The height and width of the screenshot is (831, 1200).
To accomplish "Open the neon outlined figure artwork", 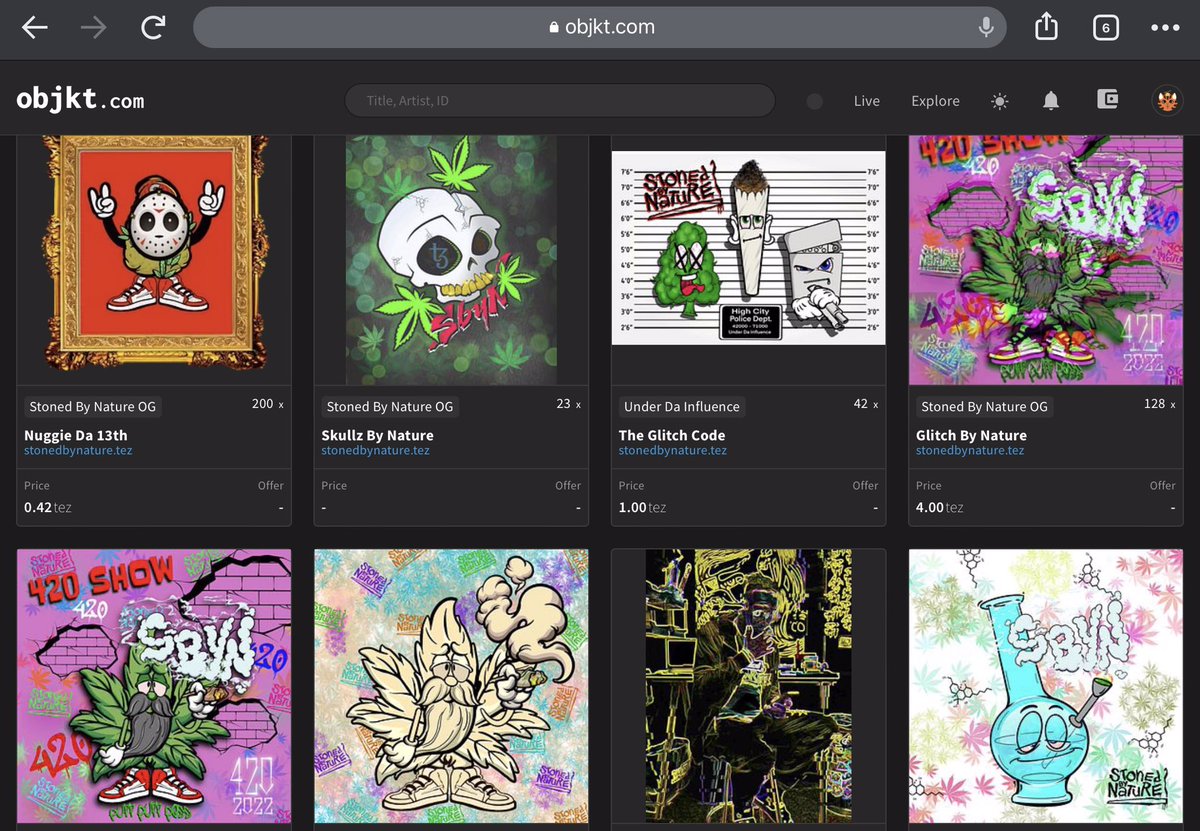I will [x=748, y=686].
